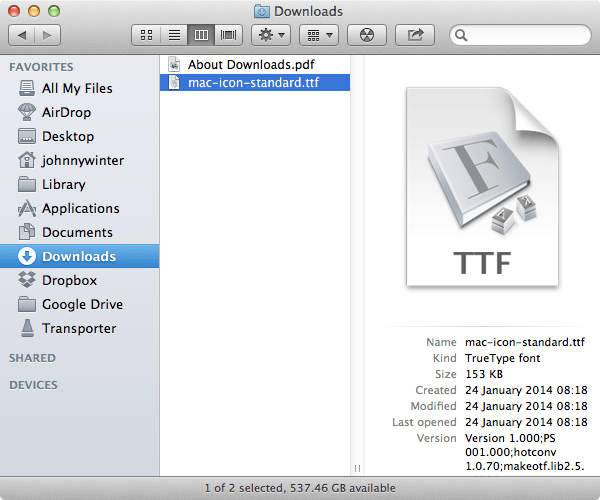Open the Action gear dropdown menu
The height and width of the screenshot is (500, 600).
pyautogui.click(x=271, y=35)
